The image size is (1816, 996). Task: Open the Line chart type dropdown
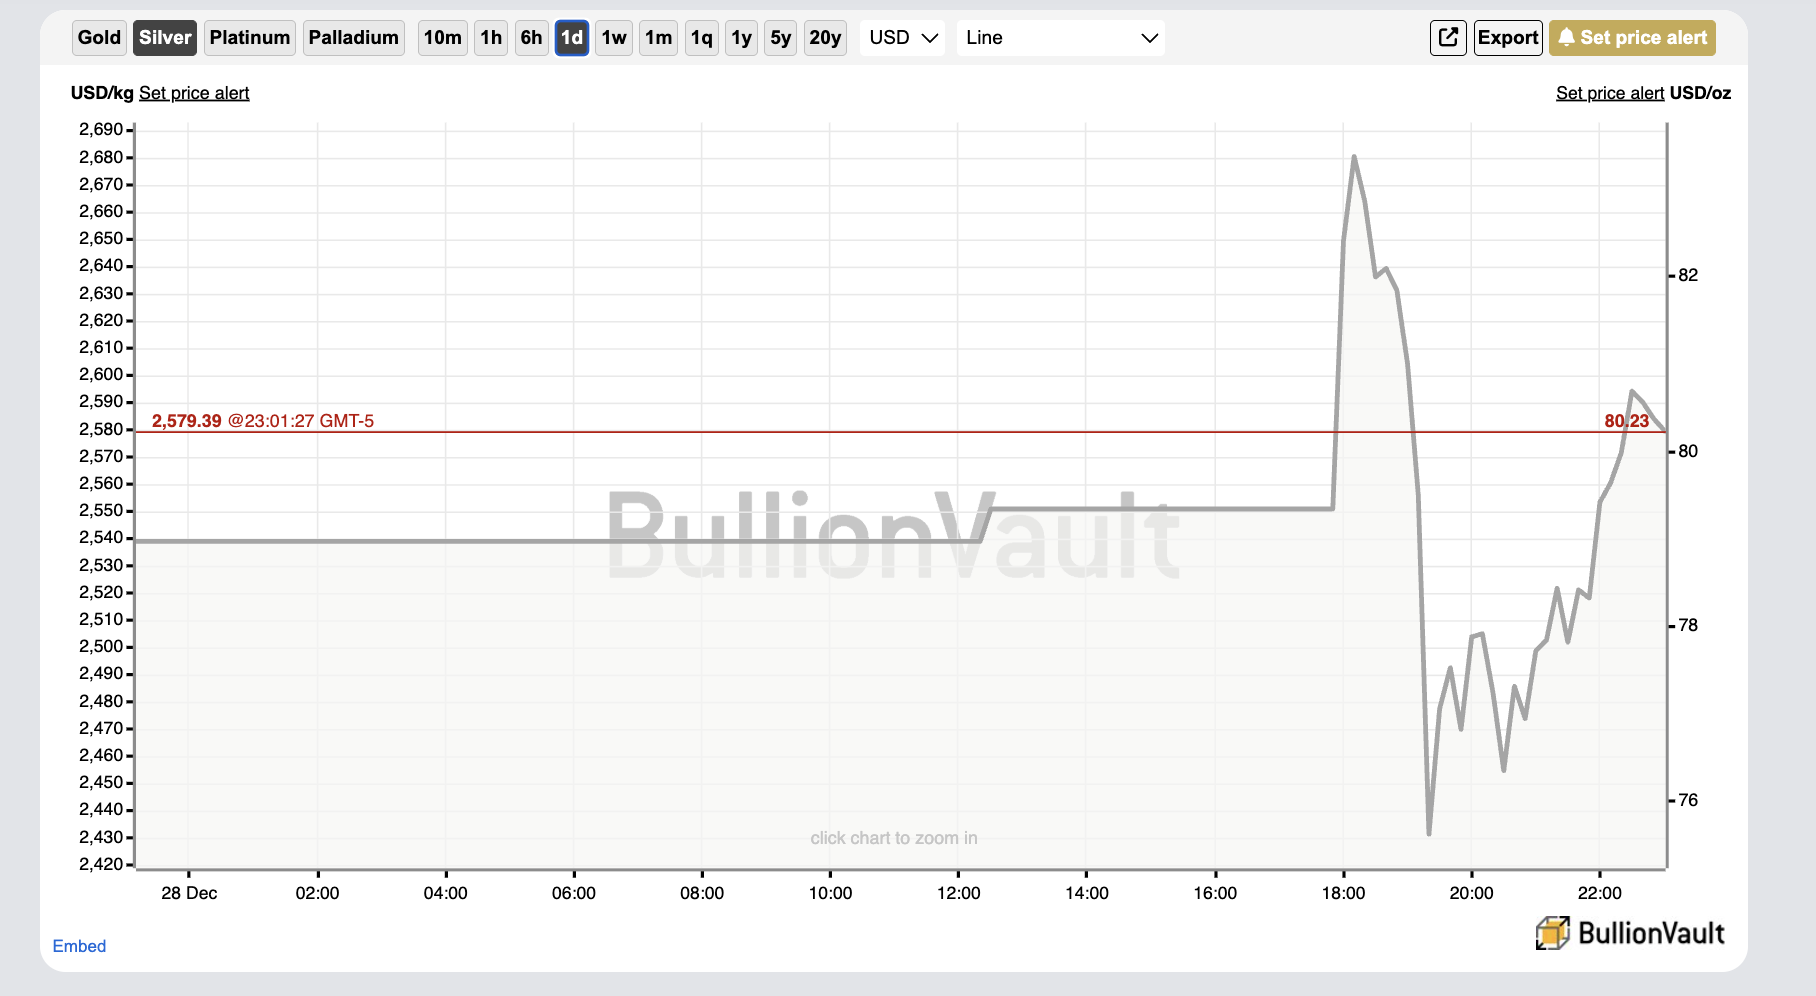point(1061,38)
